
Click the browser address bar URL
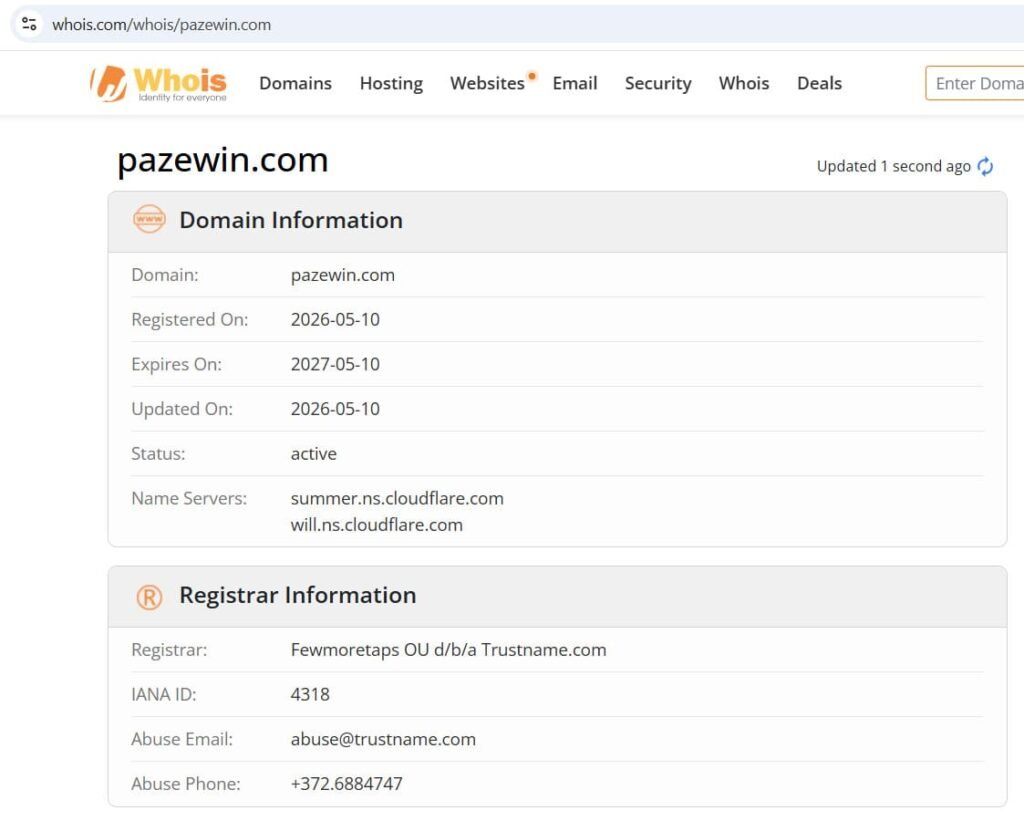click(x=161, y=25)
